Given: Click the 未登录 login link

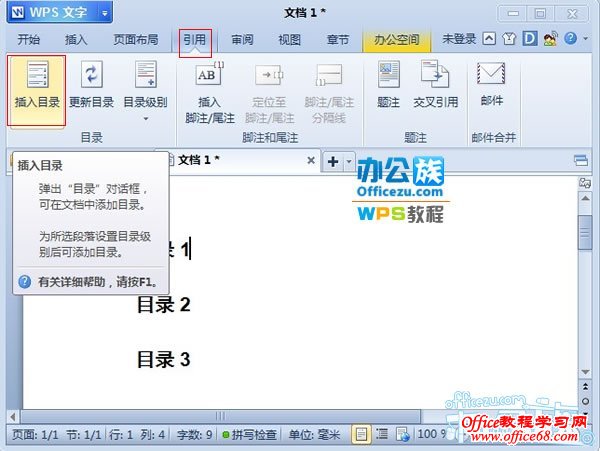Looking at the screenshot, I should point(459,39).
